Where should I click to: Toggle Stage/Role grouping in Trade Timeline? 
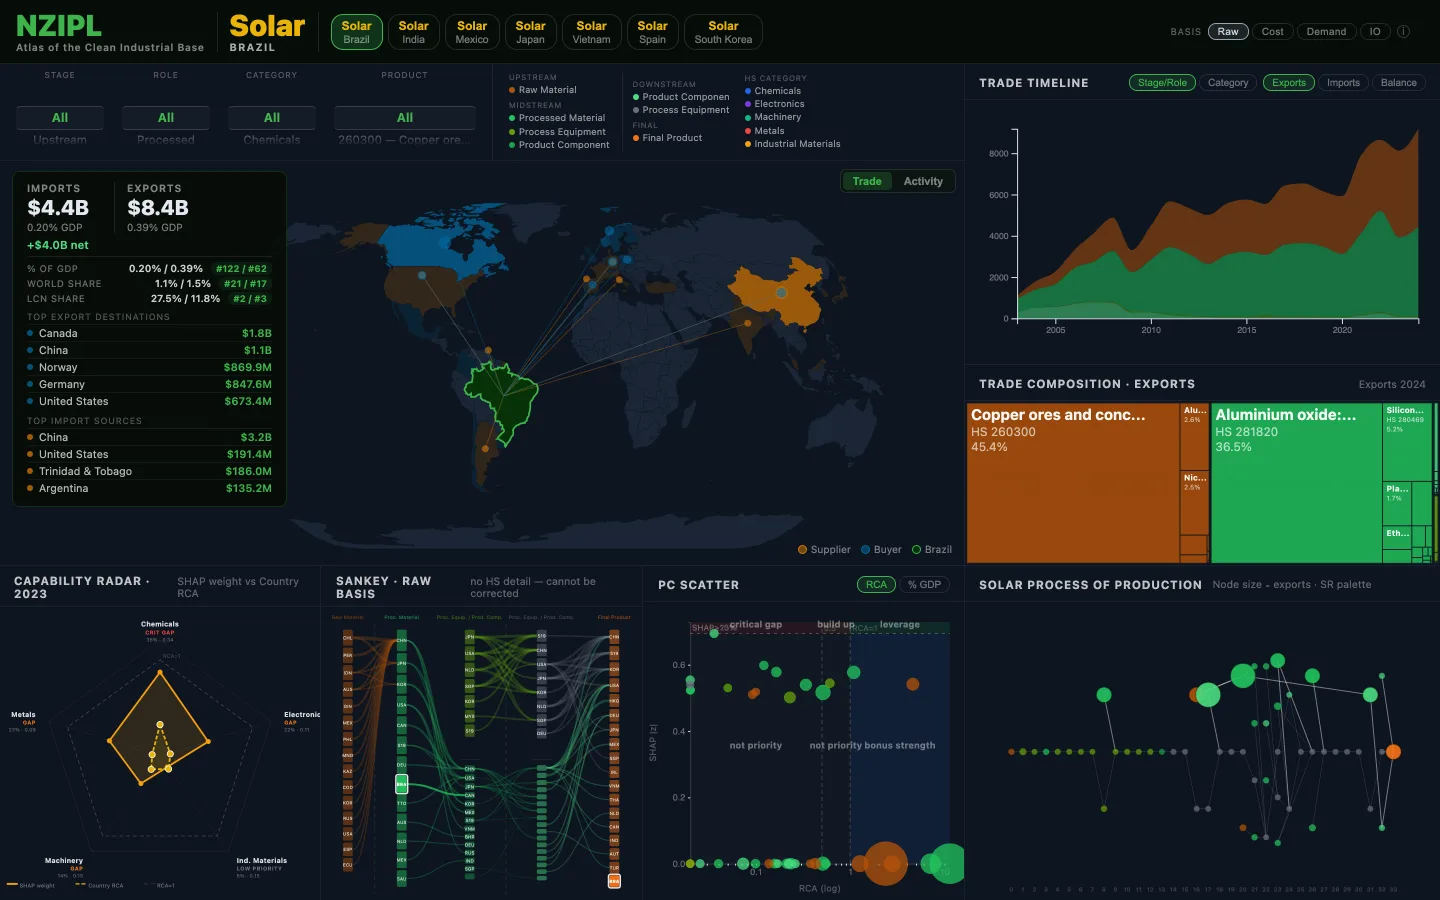pyautogui.click(x=1162, y=83)
